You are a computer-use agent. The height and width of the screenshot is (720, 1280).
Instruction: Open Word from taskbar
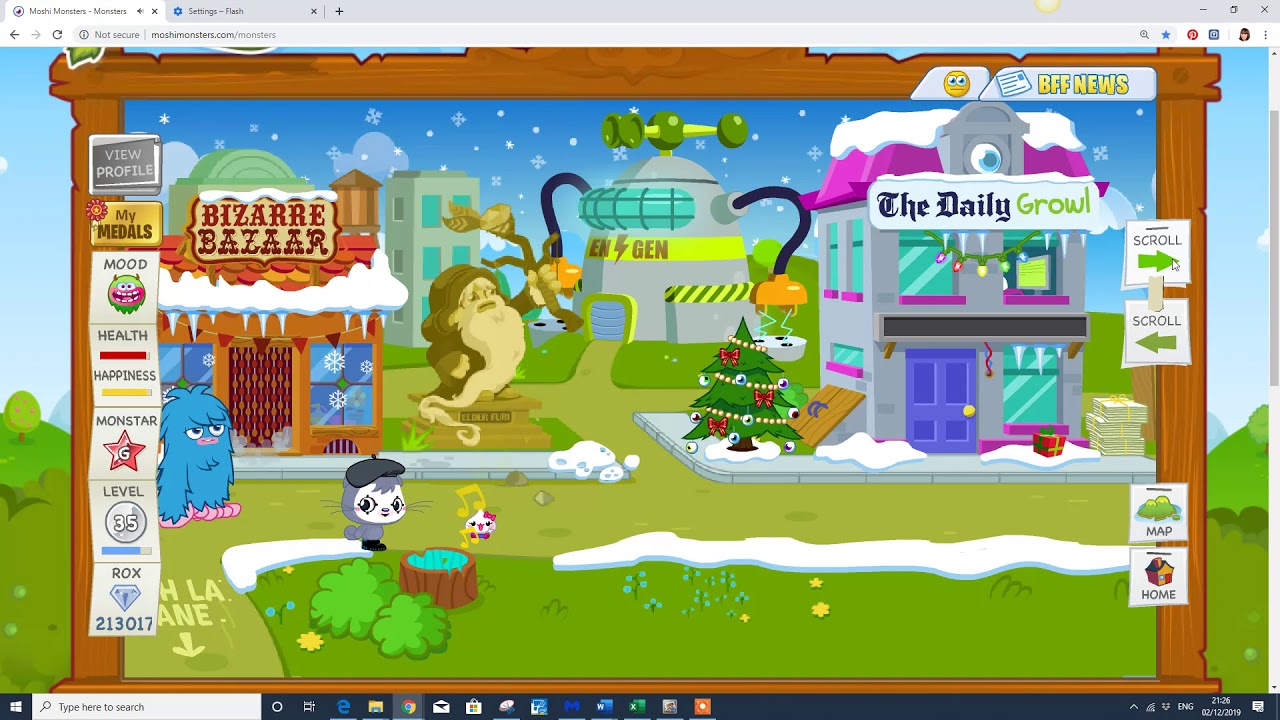point(604,707)
